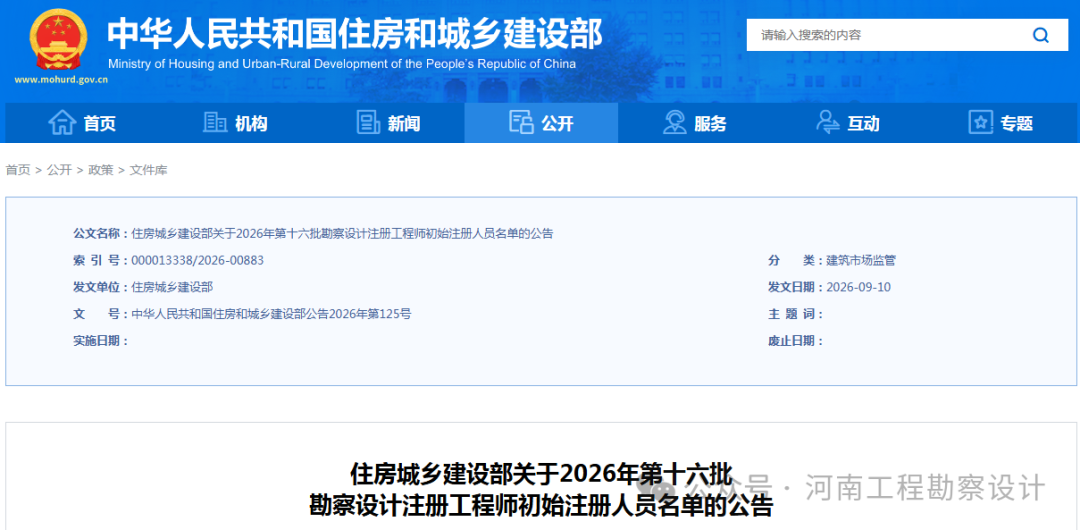Go to 文件库 in the breadcrumb

[148, 170]
